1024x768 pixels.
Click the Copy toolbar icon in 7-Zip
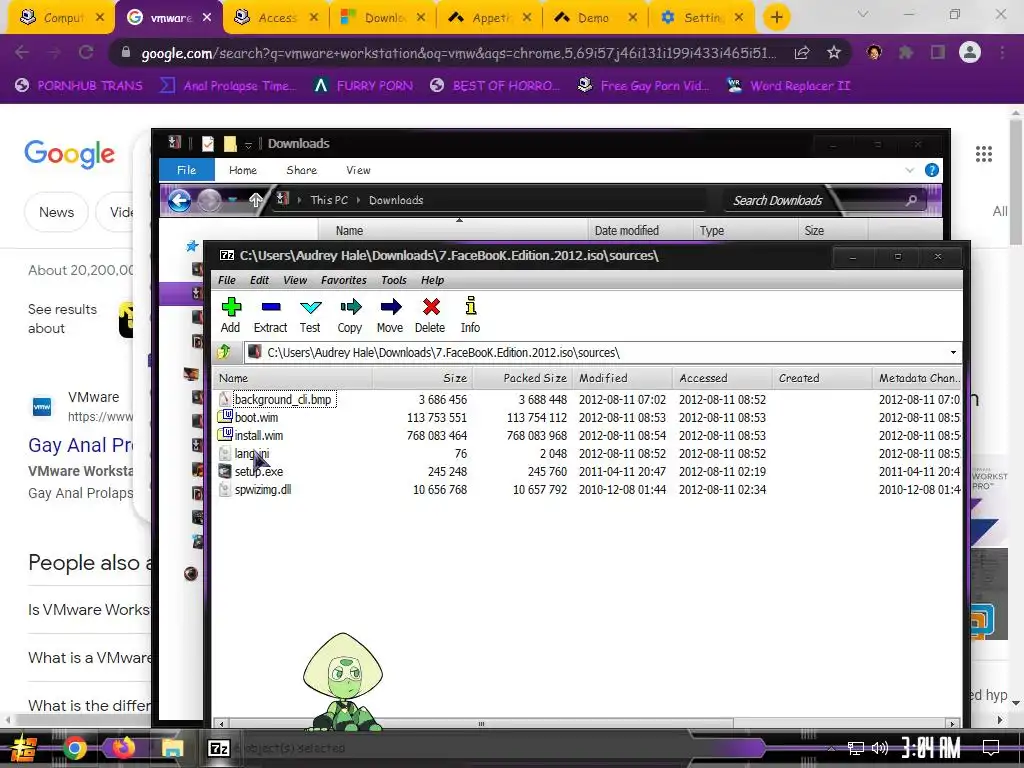coord(350,315)
